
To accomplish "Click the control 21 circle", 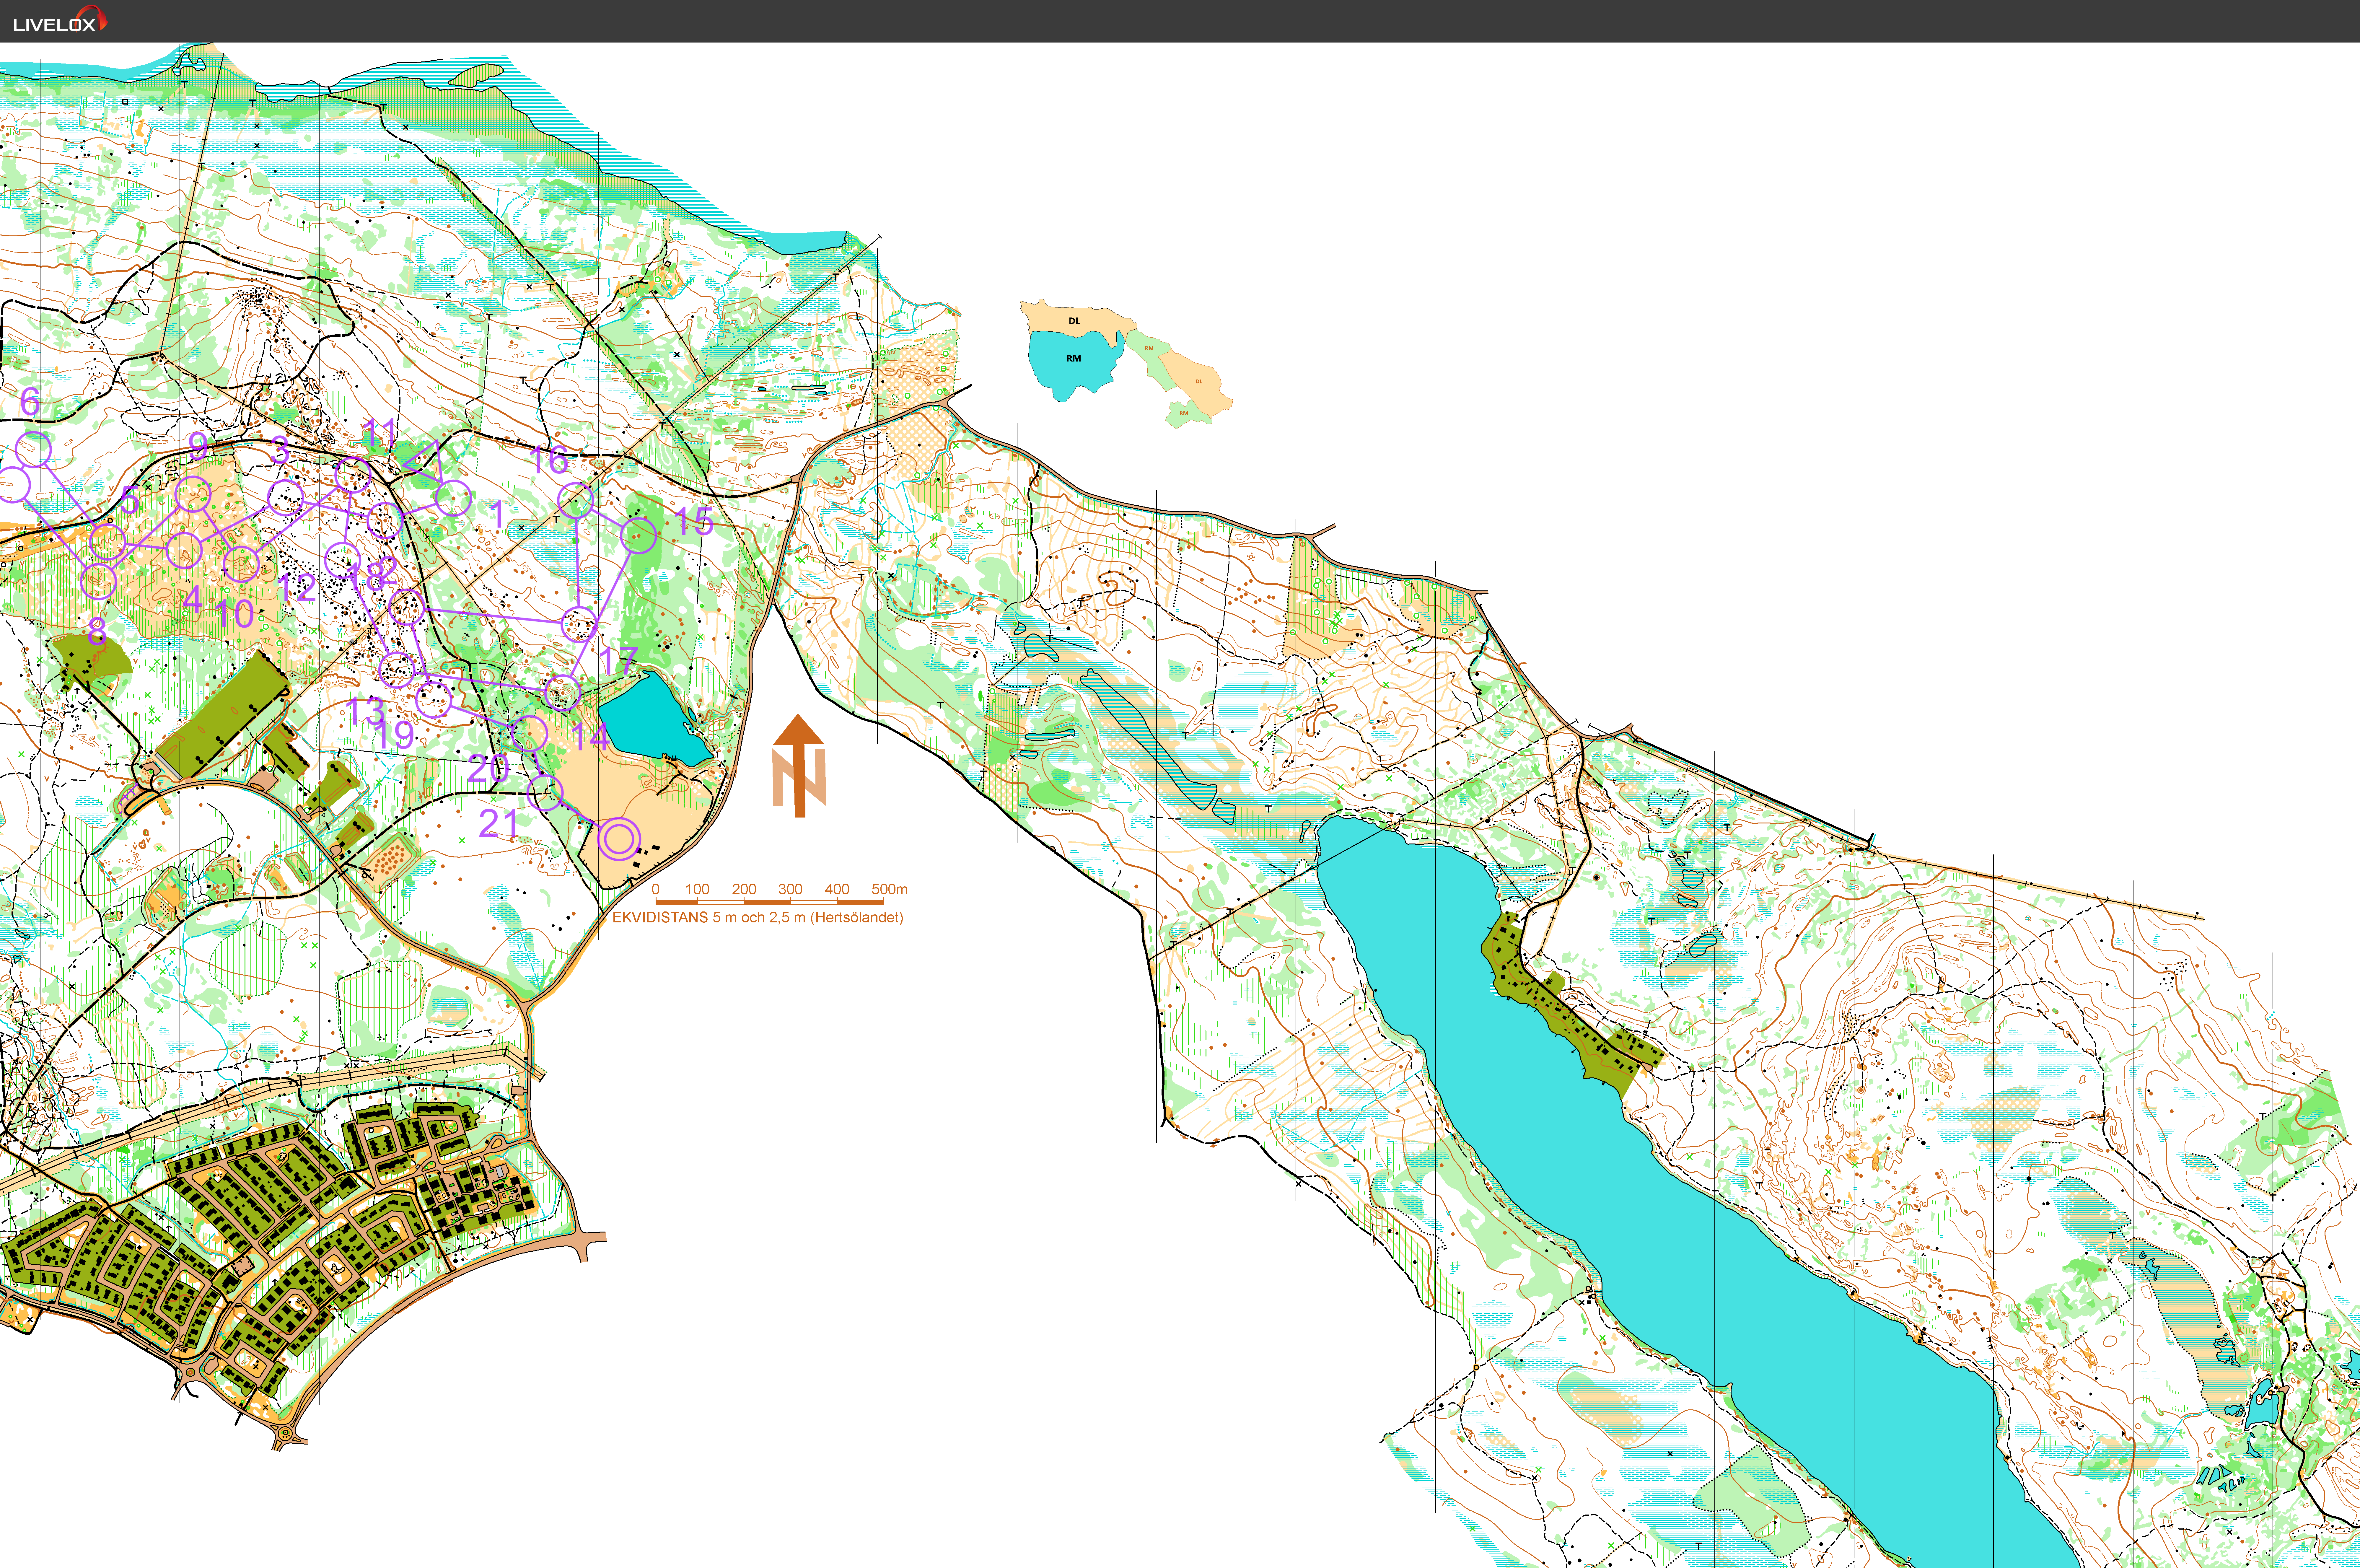I will 545,793.
